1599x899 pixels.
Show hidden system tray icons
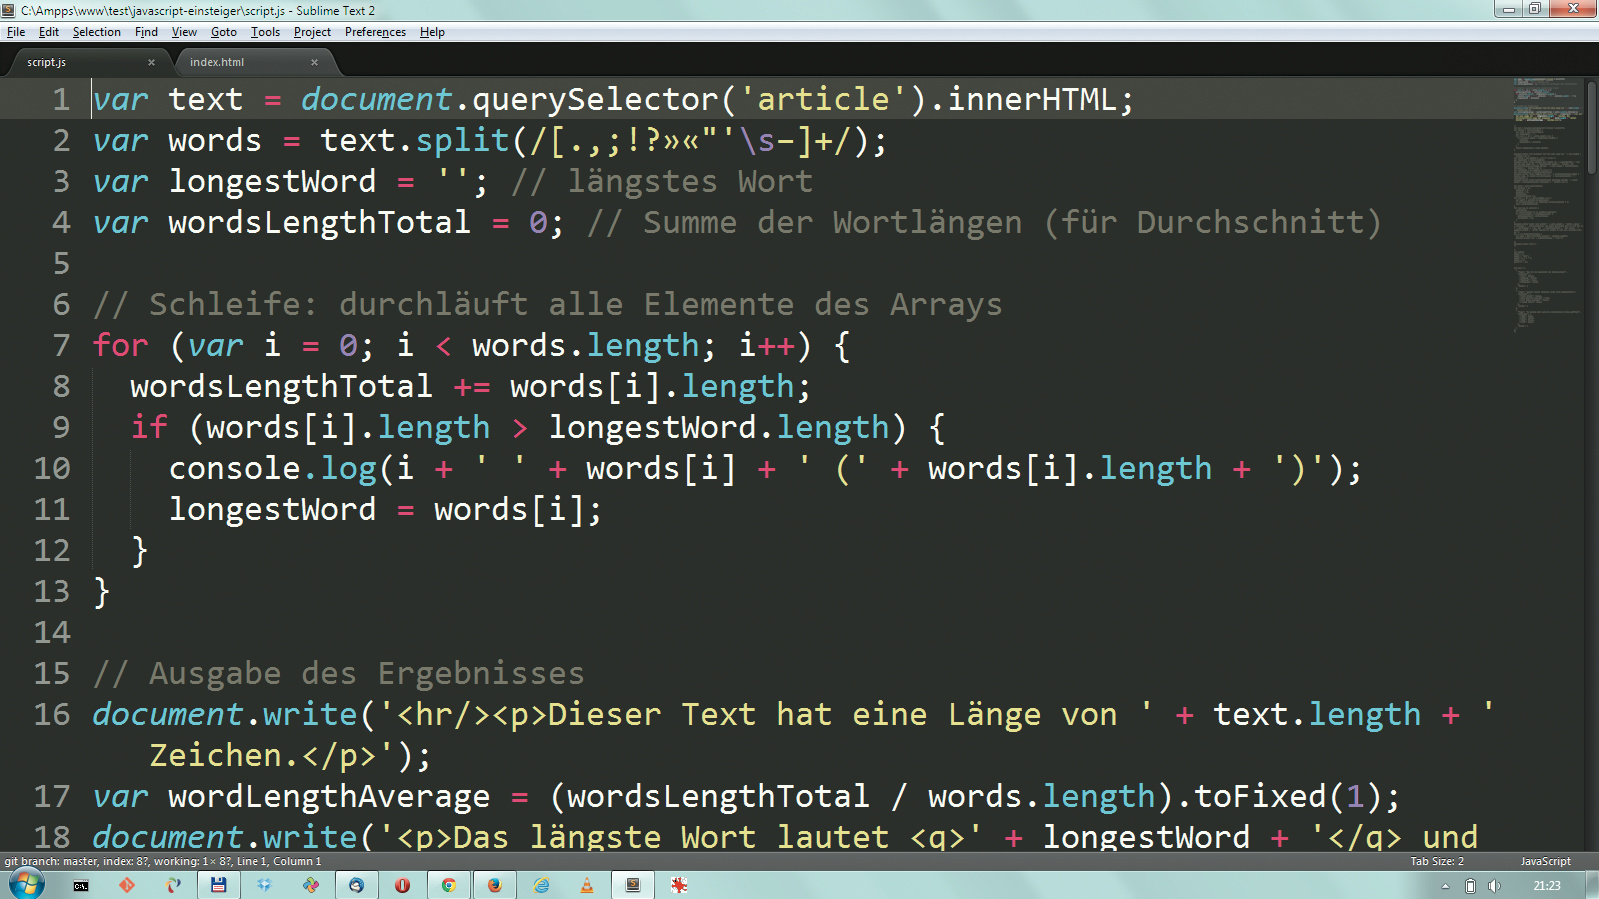click(1445, 886)
